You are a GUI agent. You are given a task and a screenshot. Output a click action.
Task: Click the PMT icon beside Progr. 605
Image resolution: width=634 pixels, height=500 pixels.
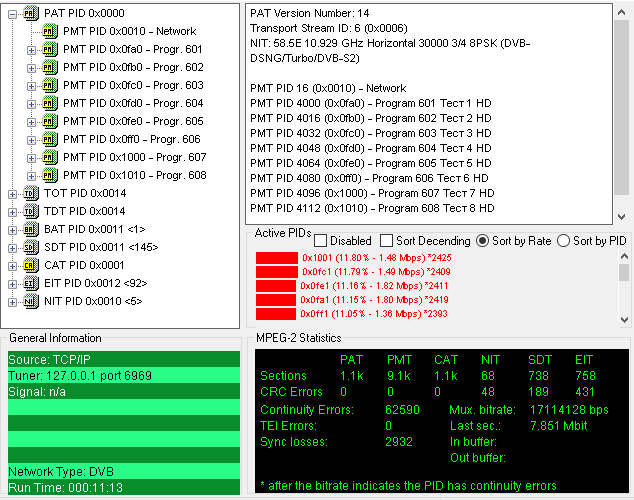(50, 121)
